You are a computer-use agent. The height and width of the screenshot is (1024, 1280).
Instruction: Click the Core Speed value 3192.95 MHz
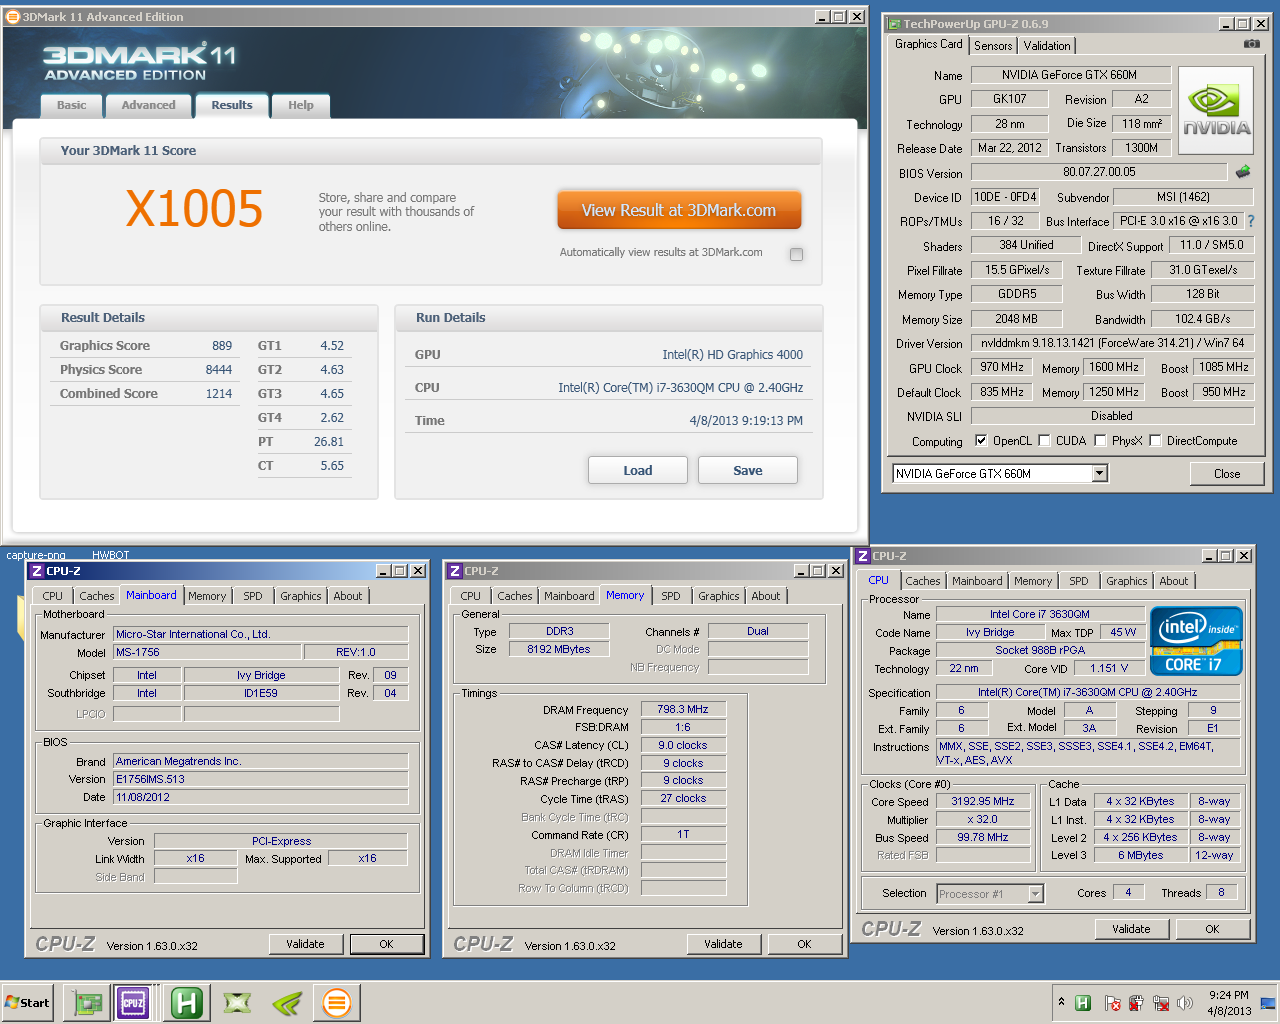tap(983, 801)
